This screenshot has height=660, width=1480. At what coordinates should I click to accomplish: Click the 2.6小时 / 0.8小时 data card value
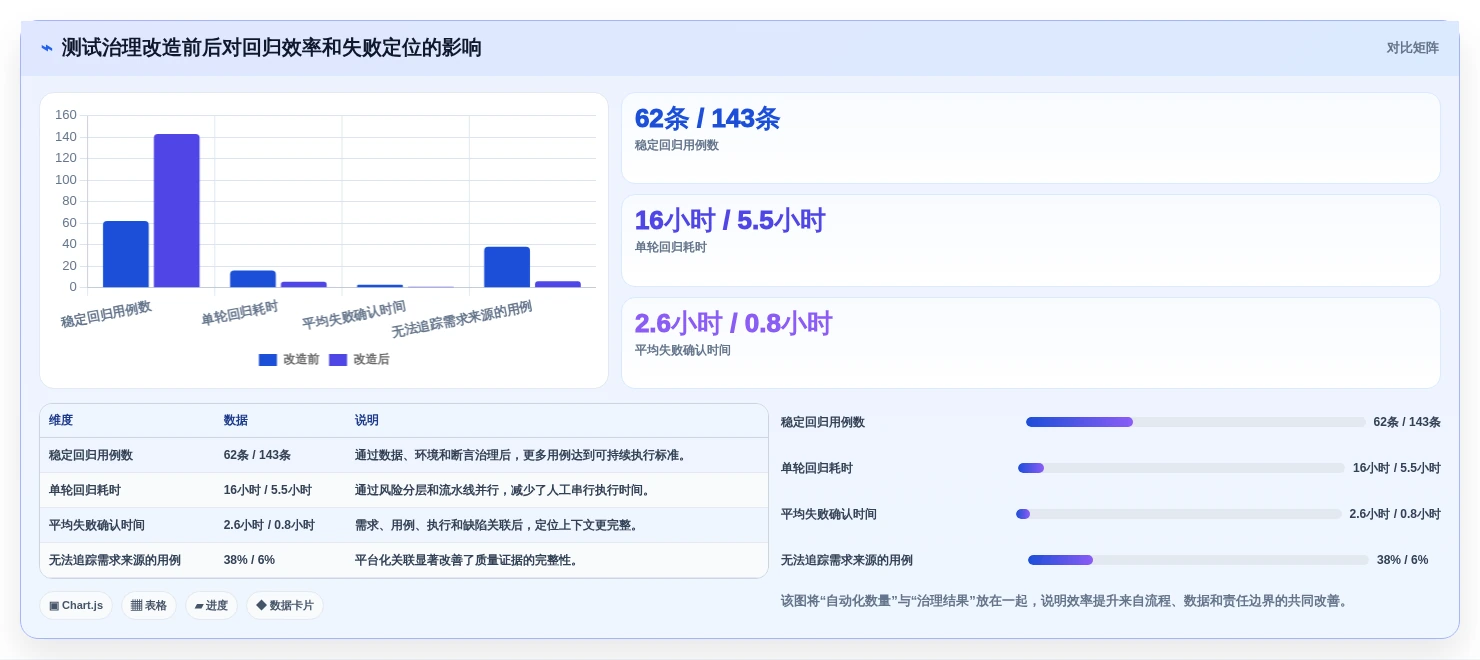pos(734,323)
